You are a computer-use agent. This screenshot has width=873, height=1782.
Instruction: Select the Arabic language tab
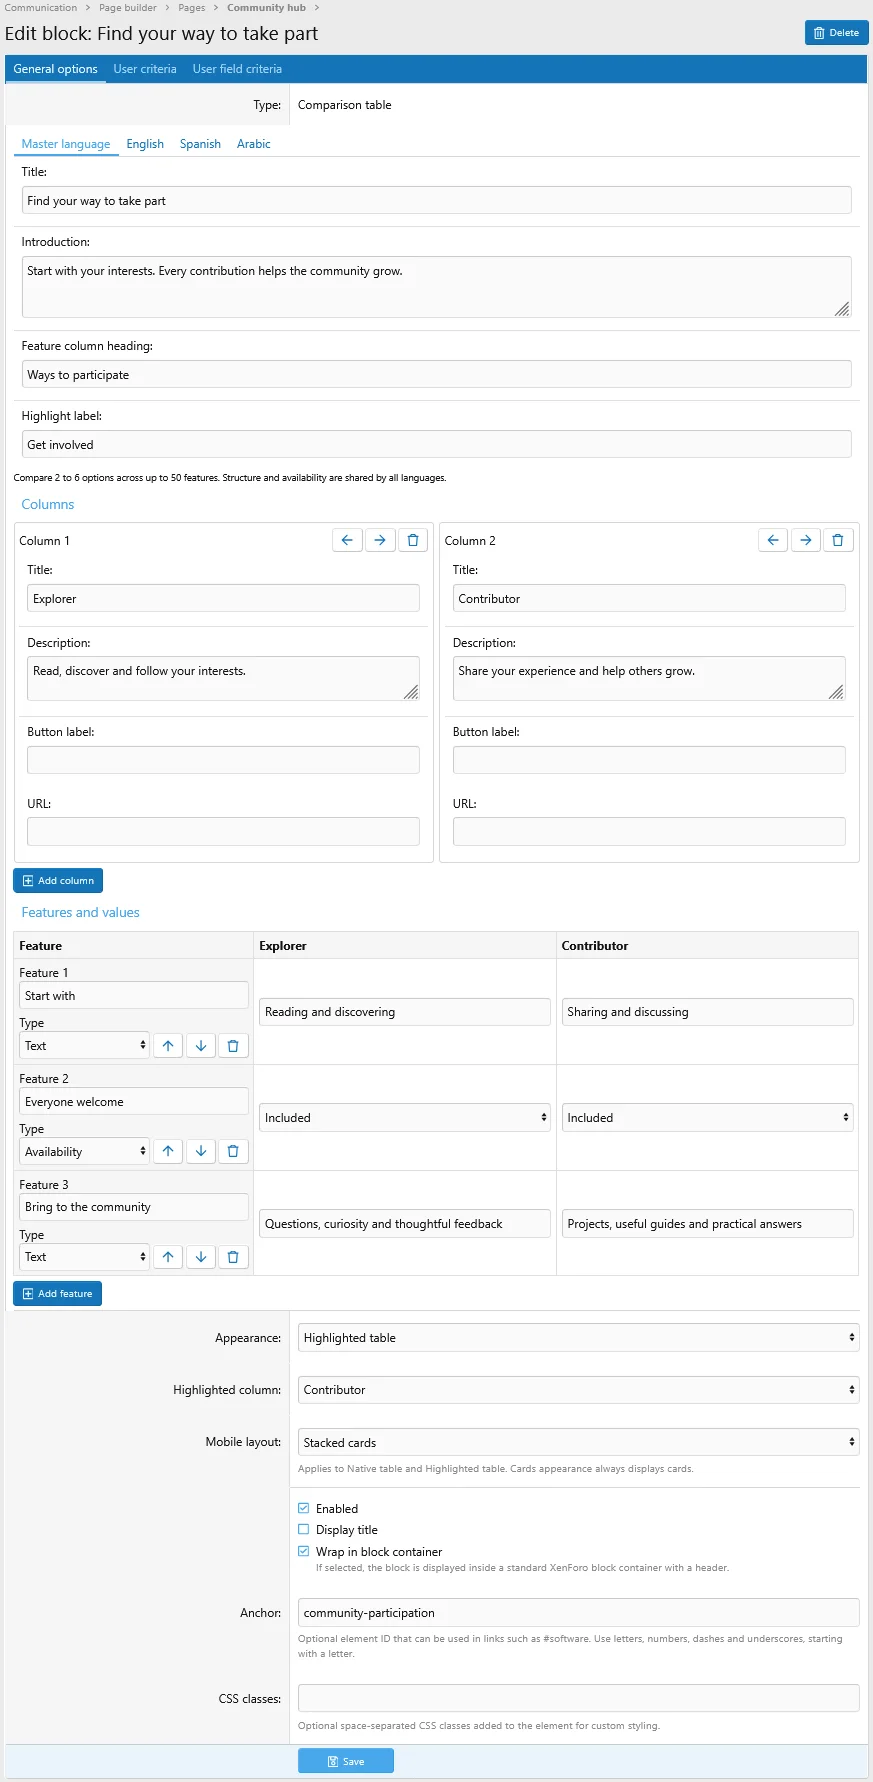coord(254,144)
